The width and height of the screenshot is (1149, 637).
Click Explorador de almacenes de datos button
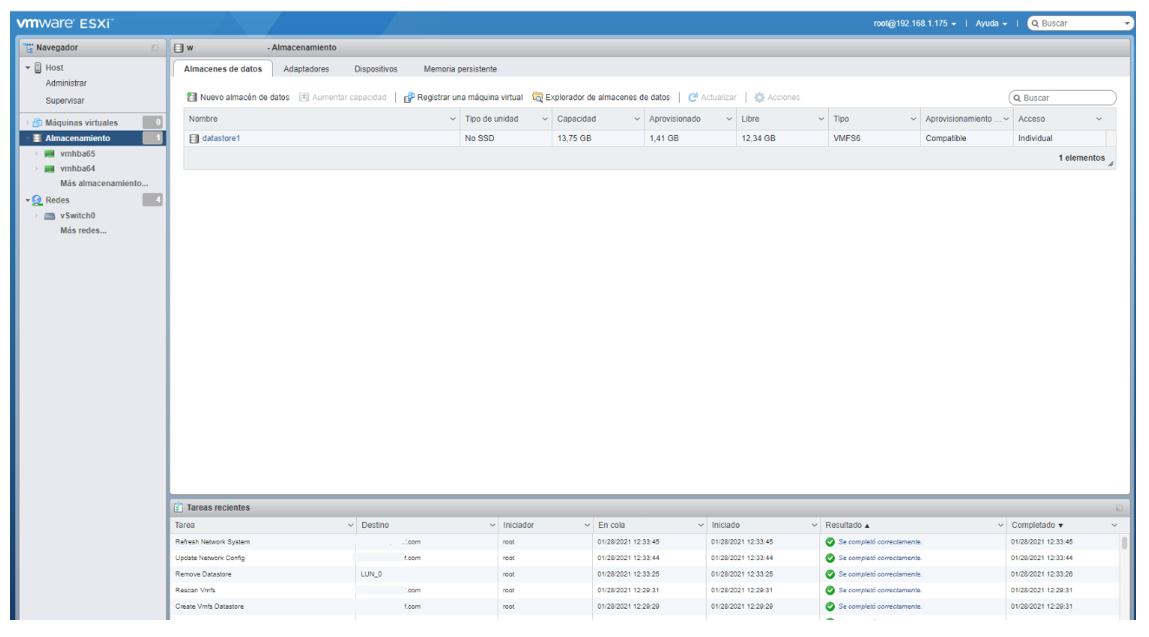[601, 97]
